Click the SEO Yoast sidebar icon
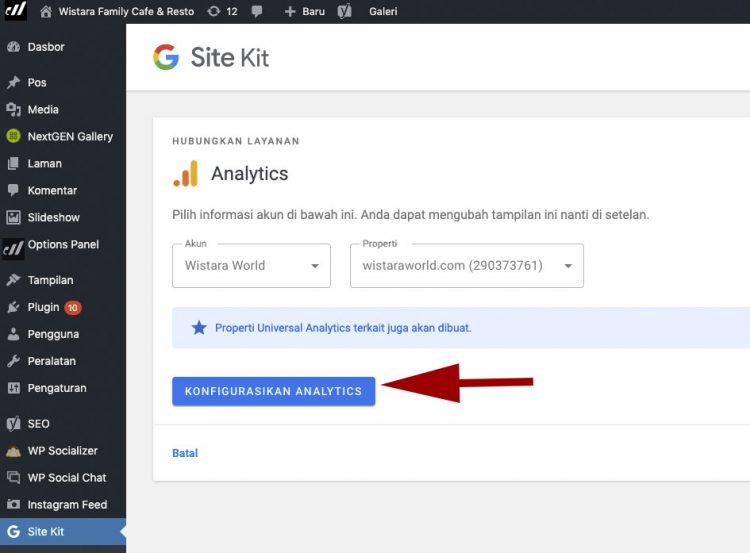This screenshot has width=750, height=553. [x=13, y=424]
